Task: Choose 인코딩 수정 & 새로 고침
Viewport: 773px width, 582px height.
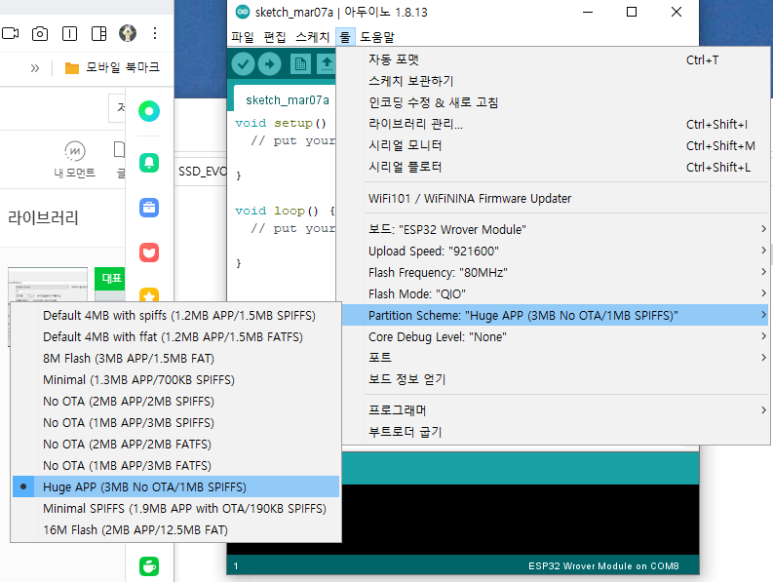Action: 552,103
